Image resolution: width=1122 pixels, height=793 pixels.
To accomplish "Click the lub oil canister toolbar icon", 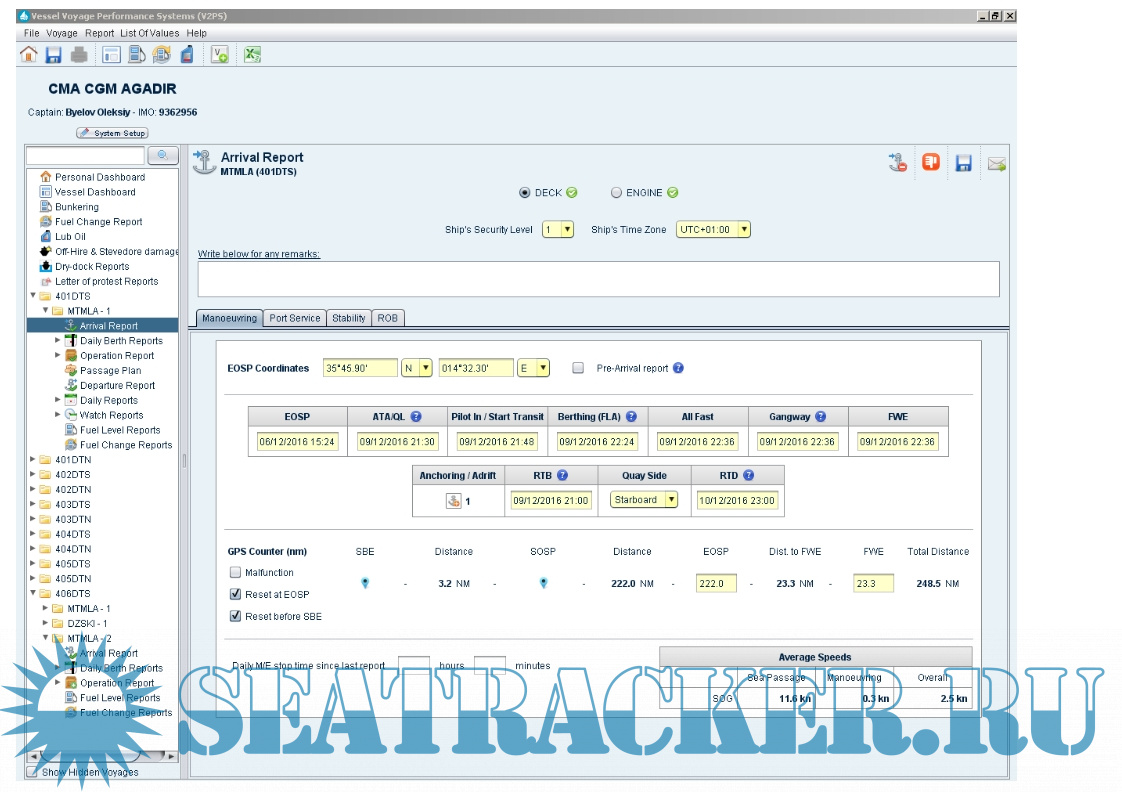I will (x=186, y=55).
